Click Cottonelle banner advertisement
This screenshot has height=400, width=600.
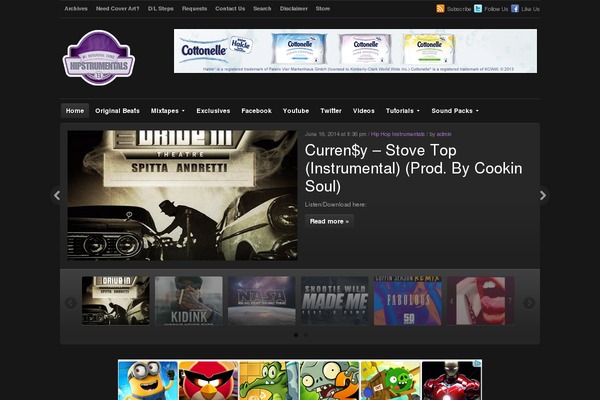(x=355, y=51)
